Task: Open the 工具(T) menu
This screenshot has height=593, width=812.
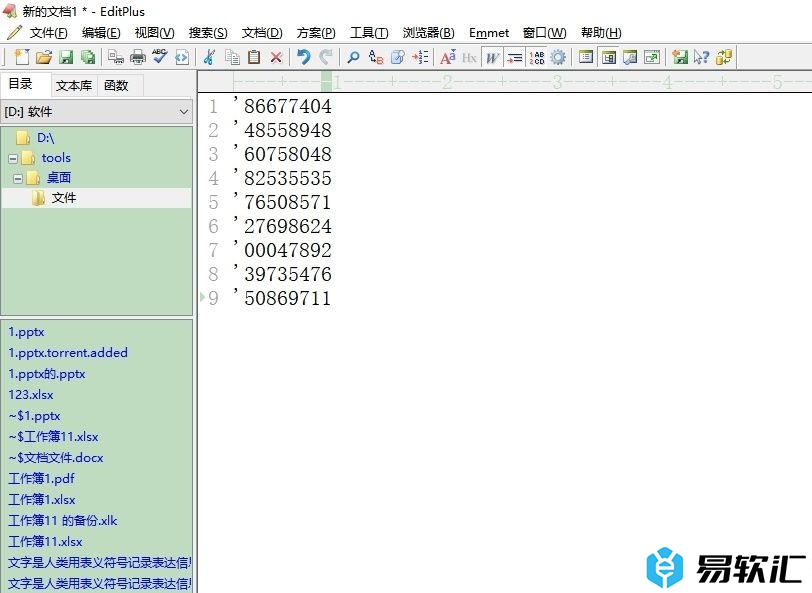Action: pos(369,33)
